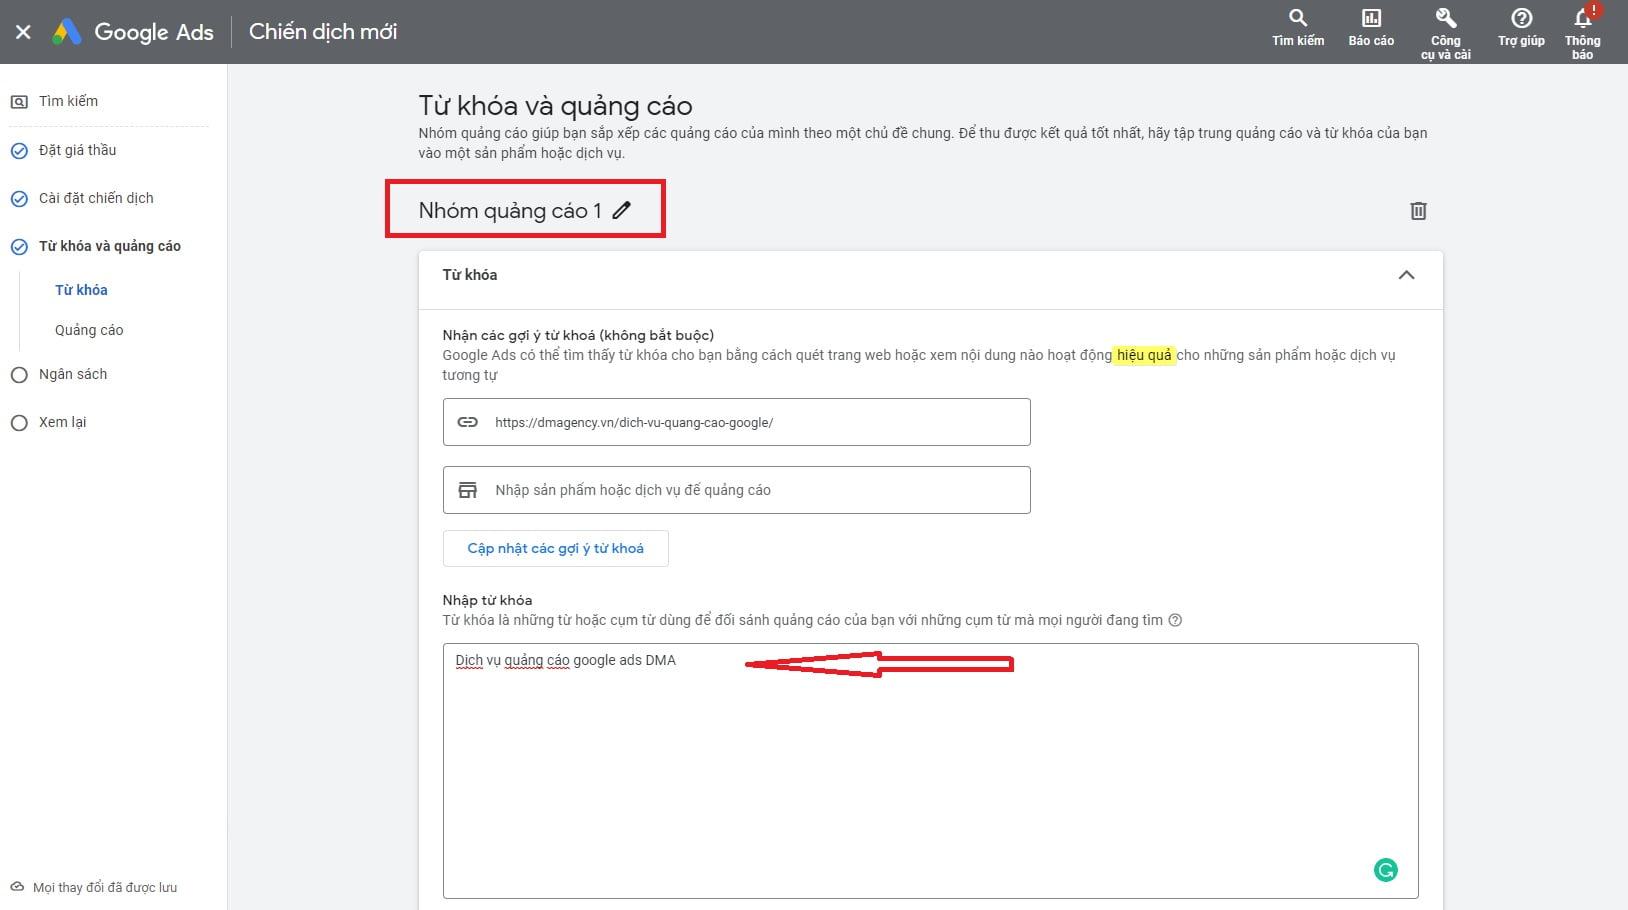Click the storefront icon in product field

[467, 490]
